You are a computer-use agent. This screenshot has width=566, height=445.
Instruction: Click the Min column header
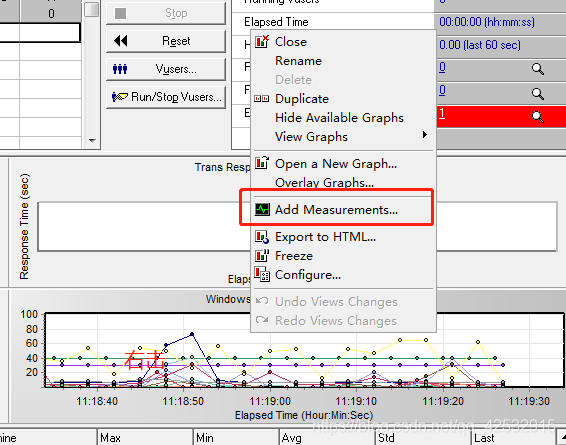pos(236,437)
